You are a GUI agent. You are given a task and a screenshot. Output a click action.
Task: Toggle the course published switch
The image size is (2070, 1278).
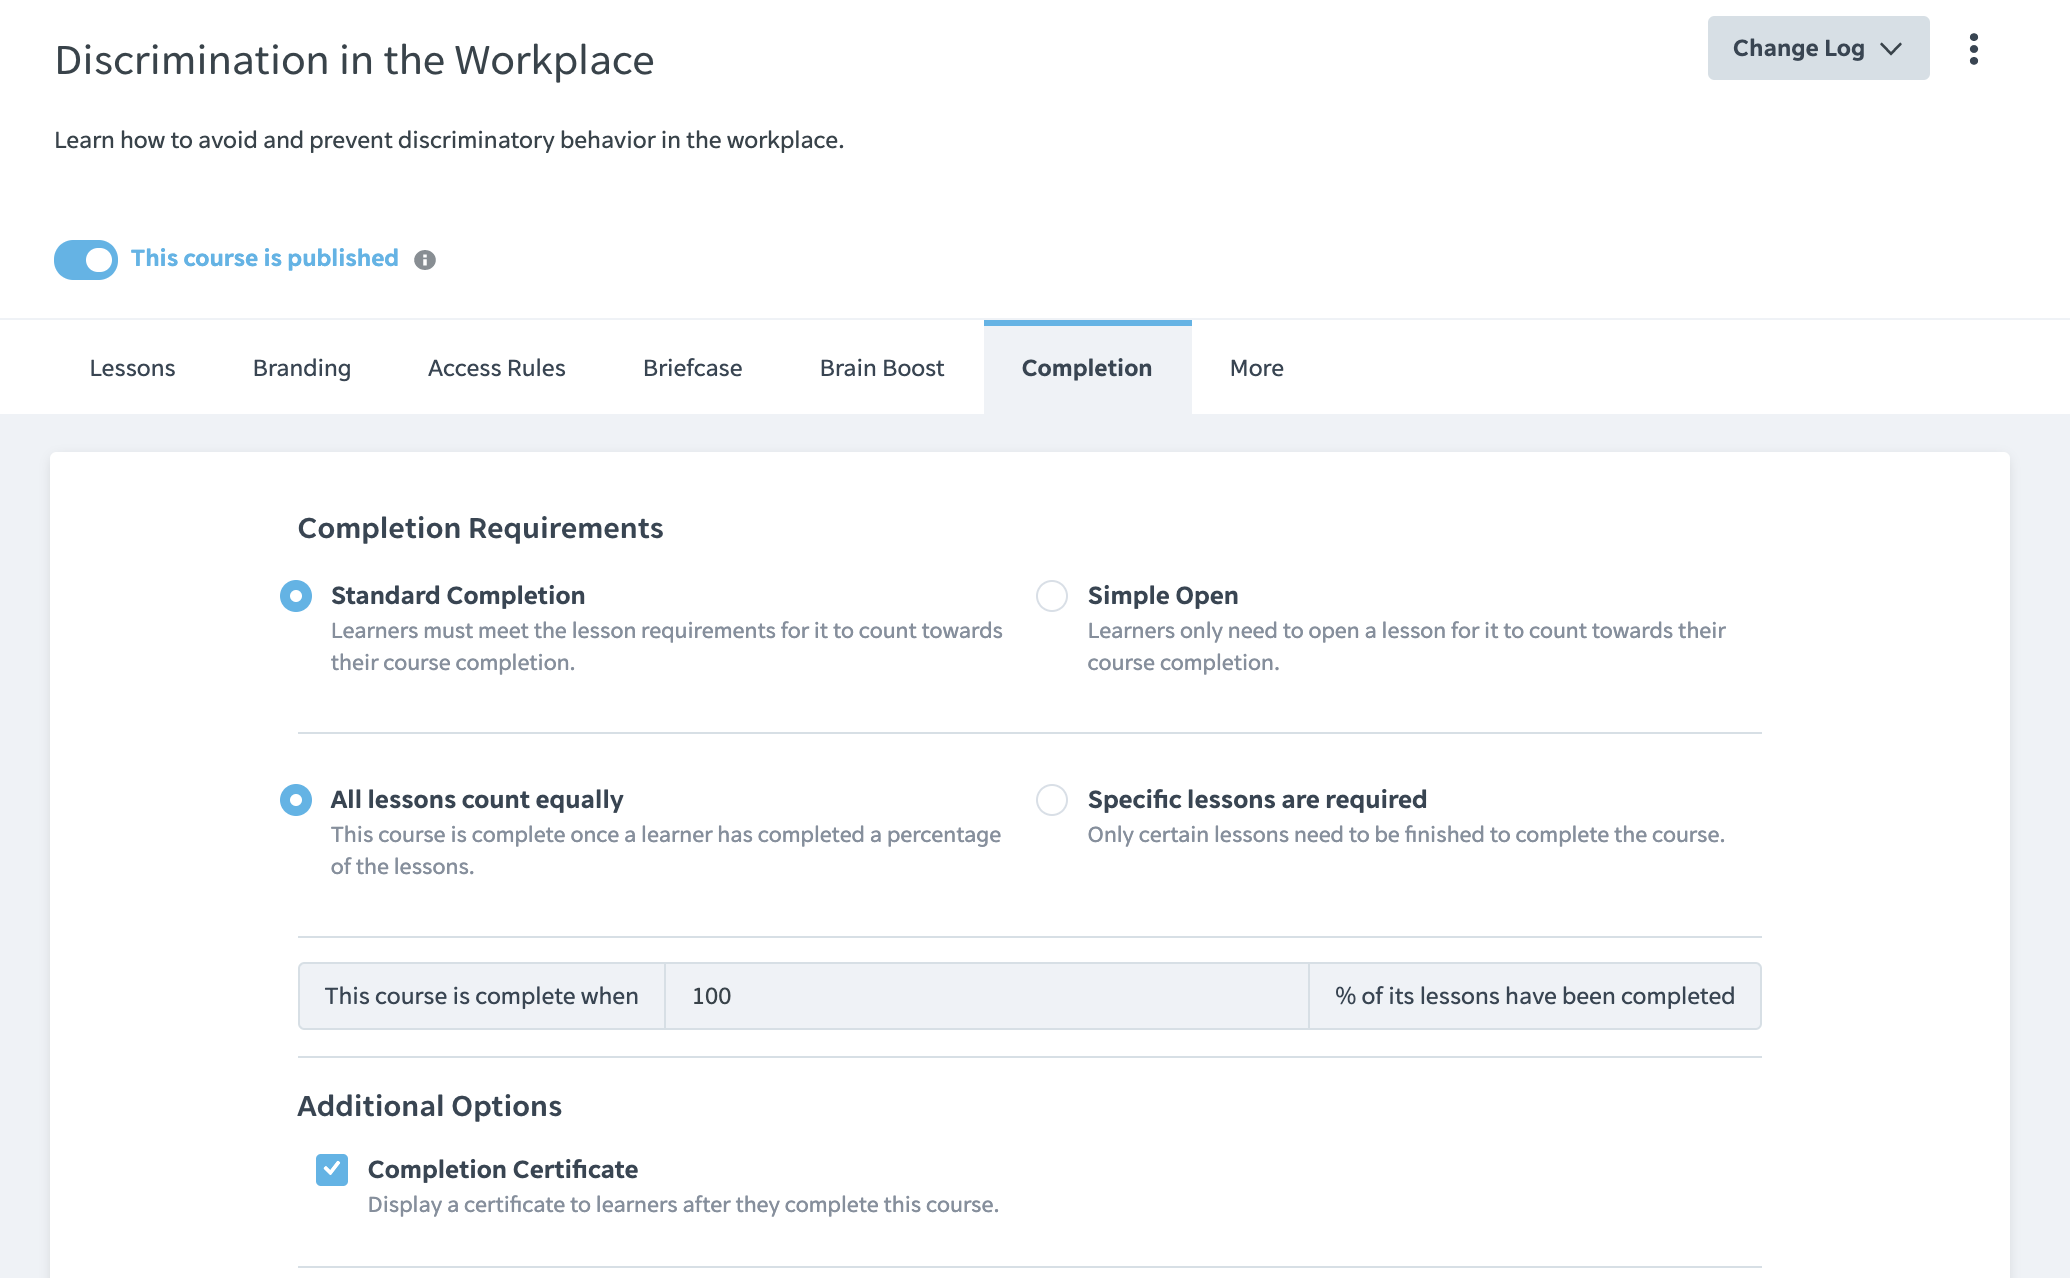pyautogui.click(x=86, y=260)
